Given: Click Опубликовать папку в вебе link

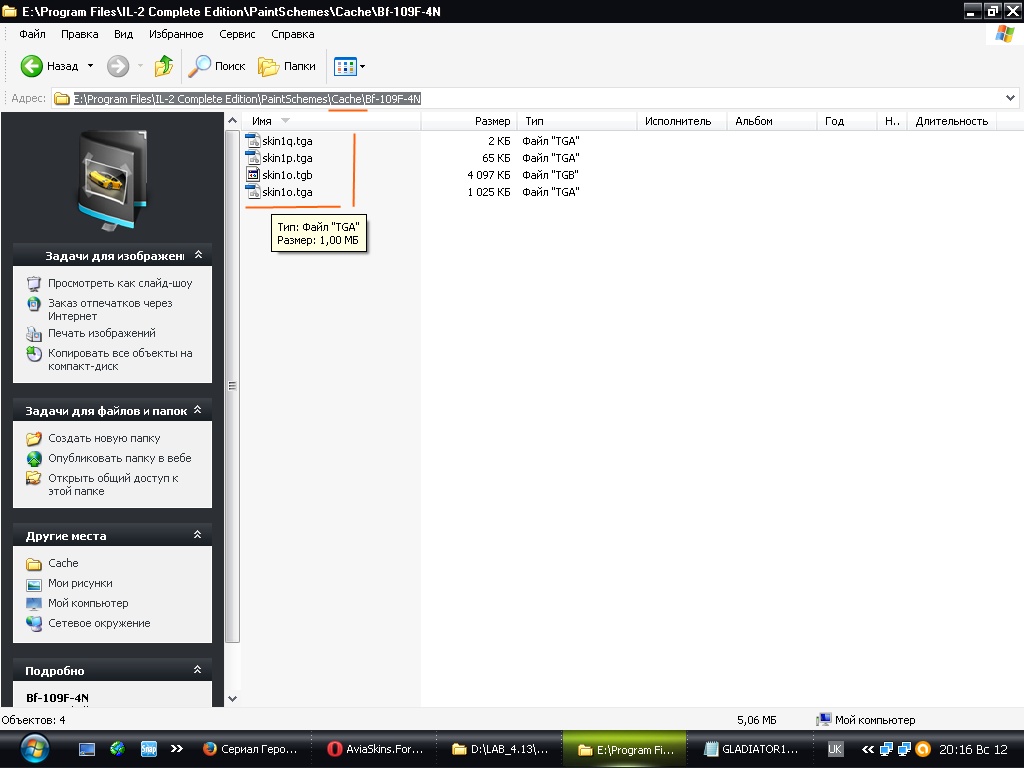Looking at the screenshot, I should (120, 458).
